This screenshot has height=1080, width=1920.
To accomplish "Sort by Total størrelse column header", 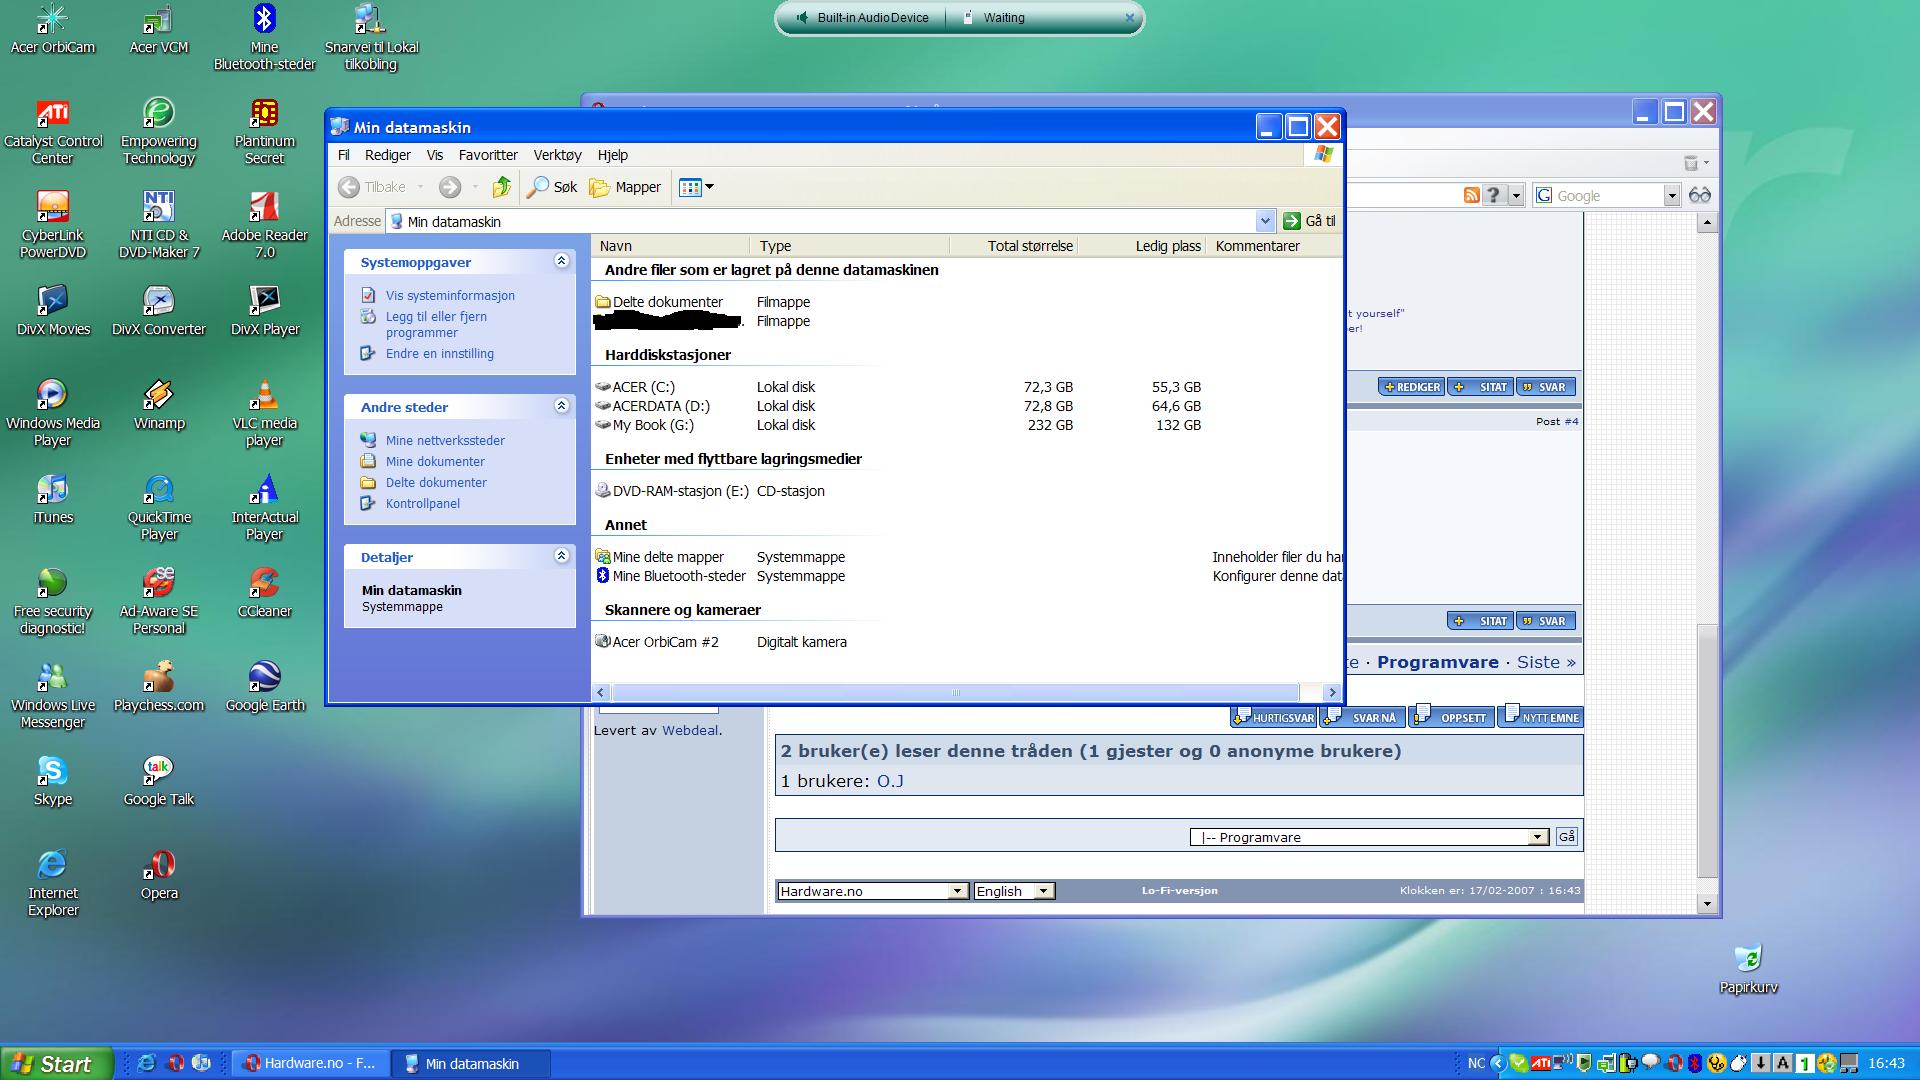I will (x=1014, y=246).
